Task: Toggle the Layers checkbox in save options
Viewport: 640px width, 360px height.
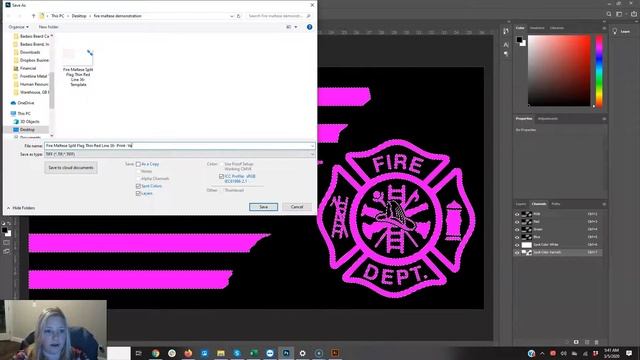Action: [x=138, y=193]
